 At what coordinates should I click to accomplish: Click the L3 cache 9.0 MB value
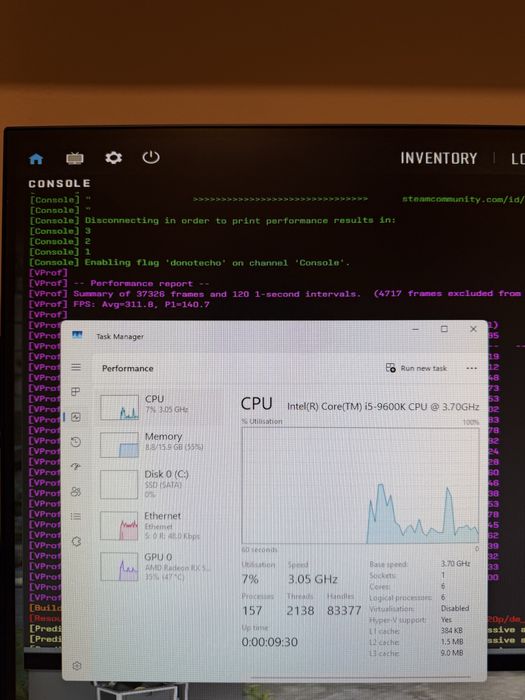click(x=452, y=653)
